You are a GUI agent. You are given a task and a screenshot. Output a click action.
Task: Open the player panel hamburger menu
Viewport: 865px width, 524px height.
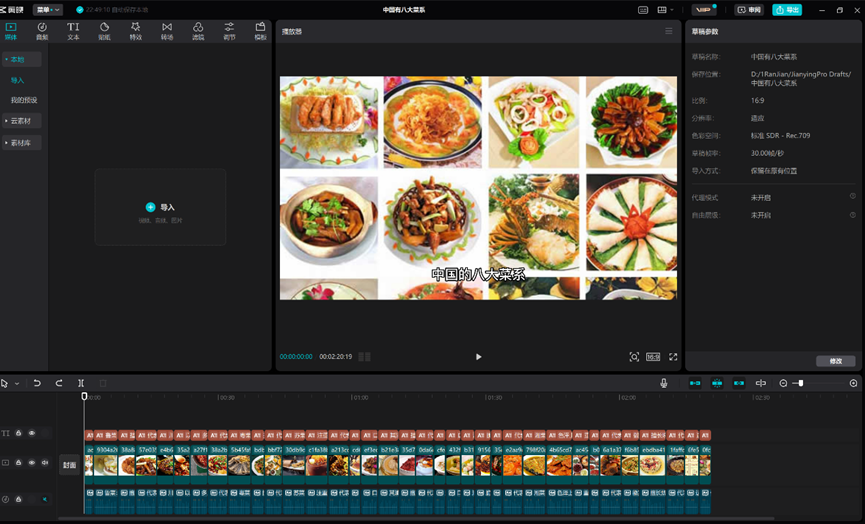[x=669, y=31]
